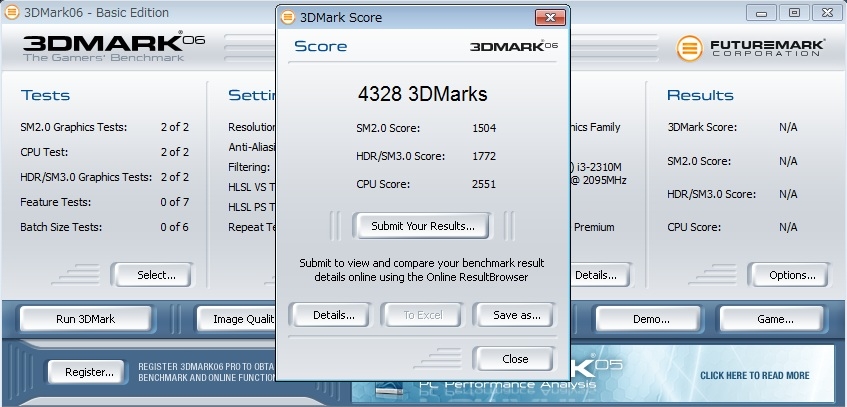Click the Close button in score dialog
This screenshot has height=407, width=847.
click(515, 359)
